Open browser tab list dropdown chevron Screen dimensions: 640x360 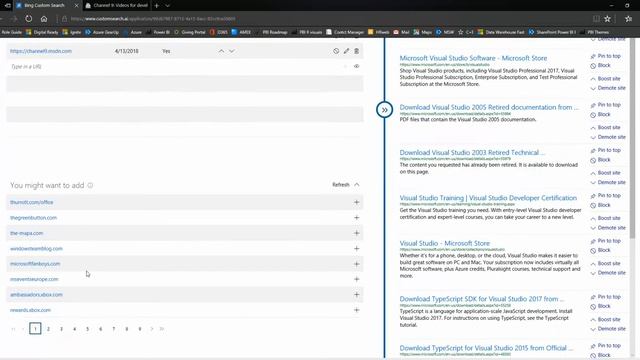[167, 6]
